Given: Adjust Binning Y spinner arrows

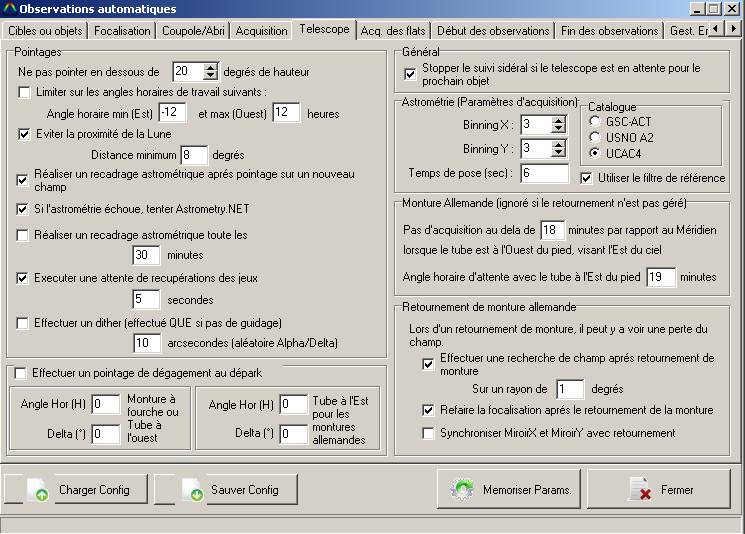Looking at the screenshot, I should [x=558, y=149].
